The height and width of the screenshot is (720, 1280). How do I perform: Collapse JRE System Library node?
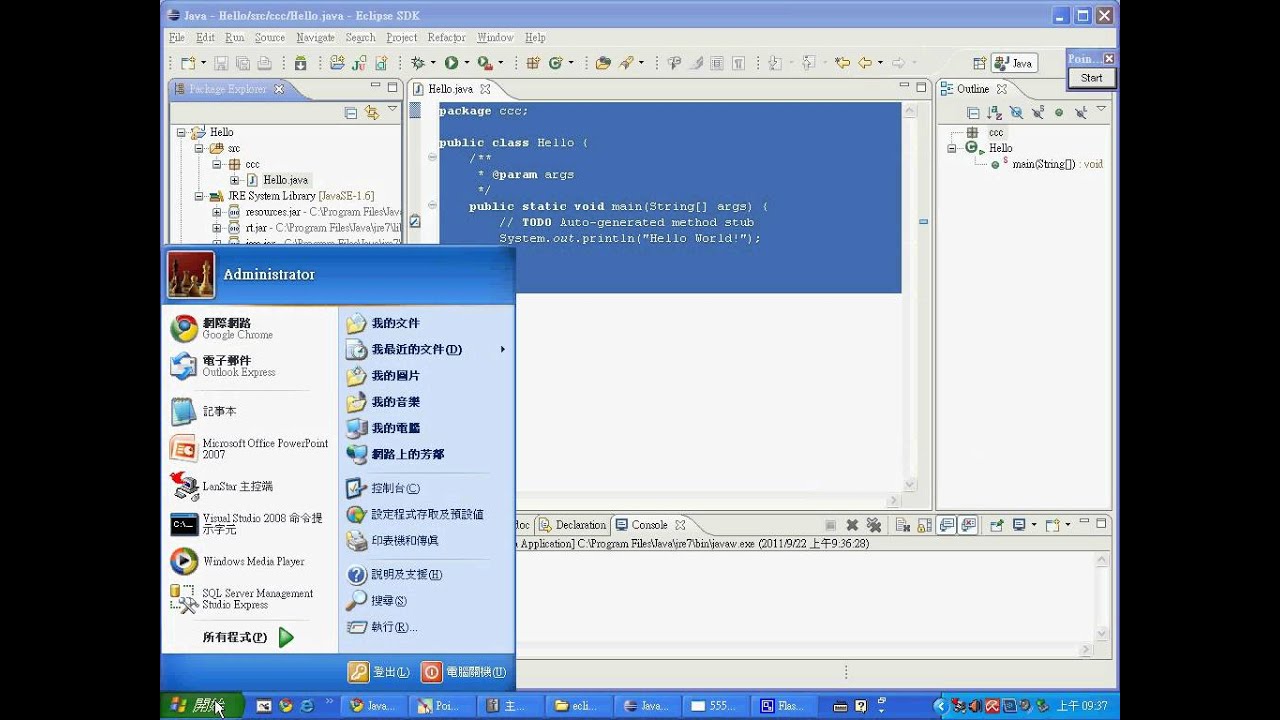pyautogui.click(x=199, y=196)
